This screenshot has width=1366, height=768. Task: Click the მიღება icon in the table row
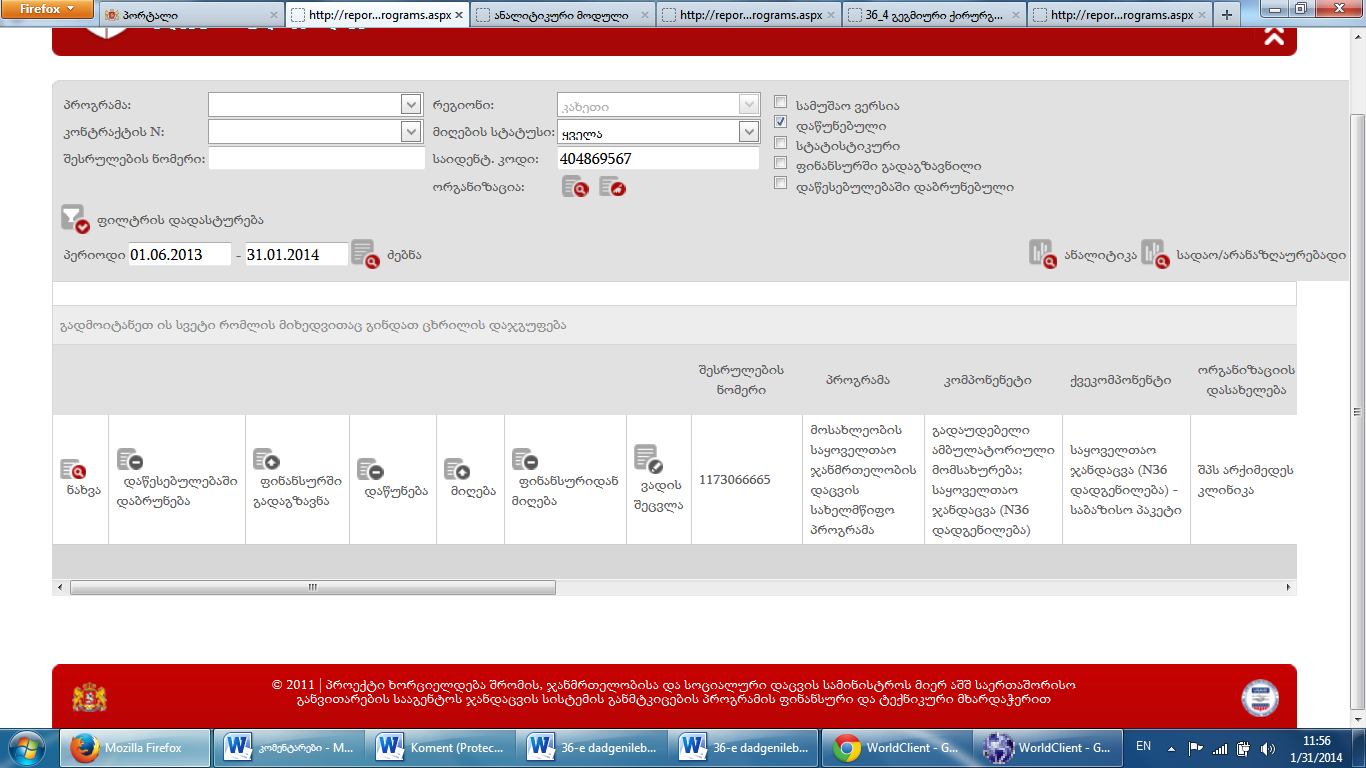pyautogui.click(x=457, y=470)
